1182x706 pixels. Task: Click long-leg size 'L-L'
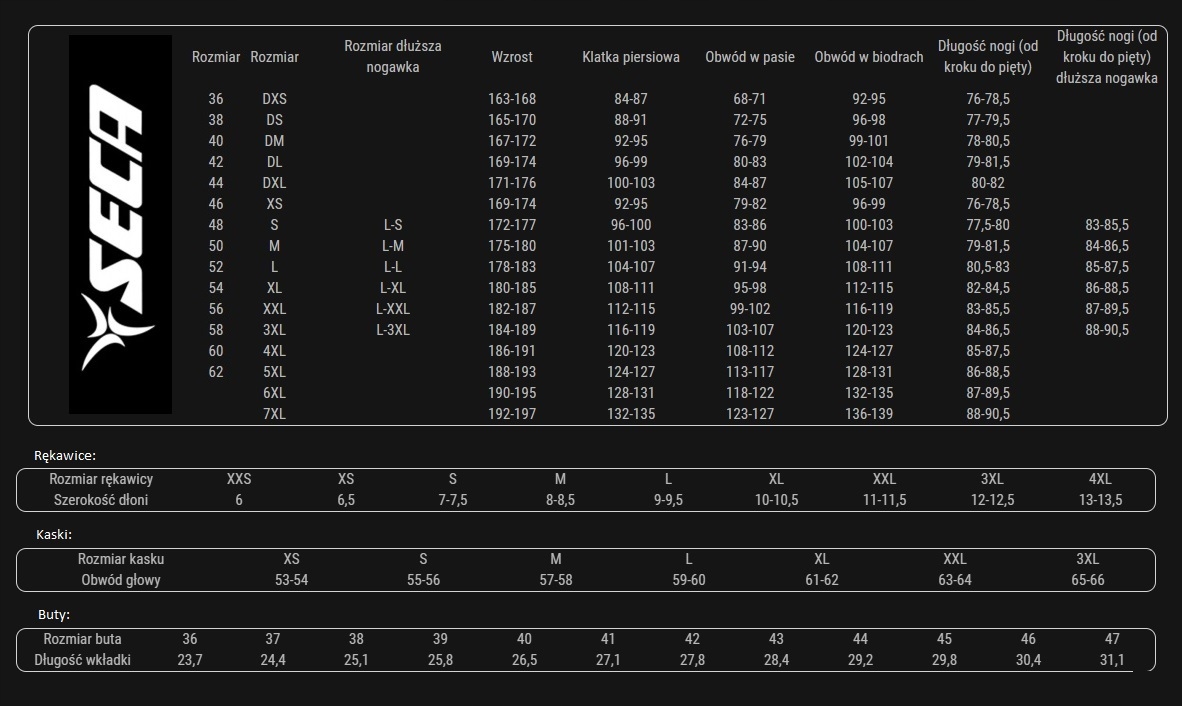[393, 267]
